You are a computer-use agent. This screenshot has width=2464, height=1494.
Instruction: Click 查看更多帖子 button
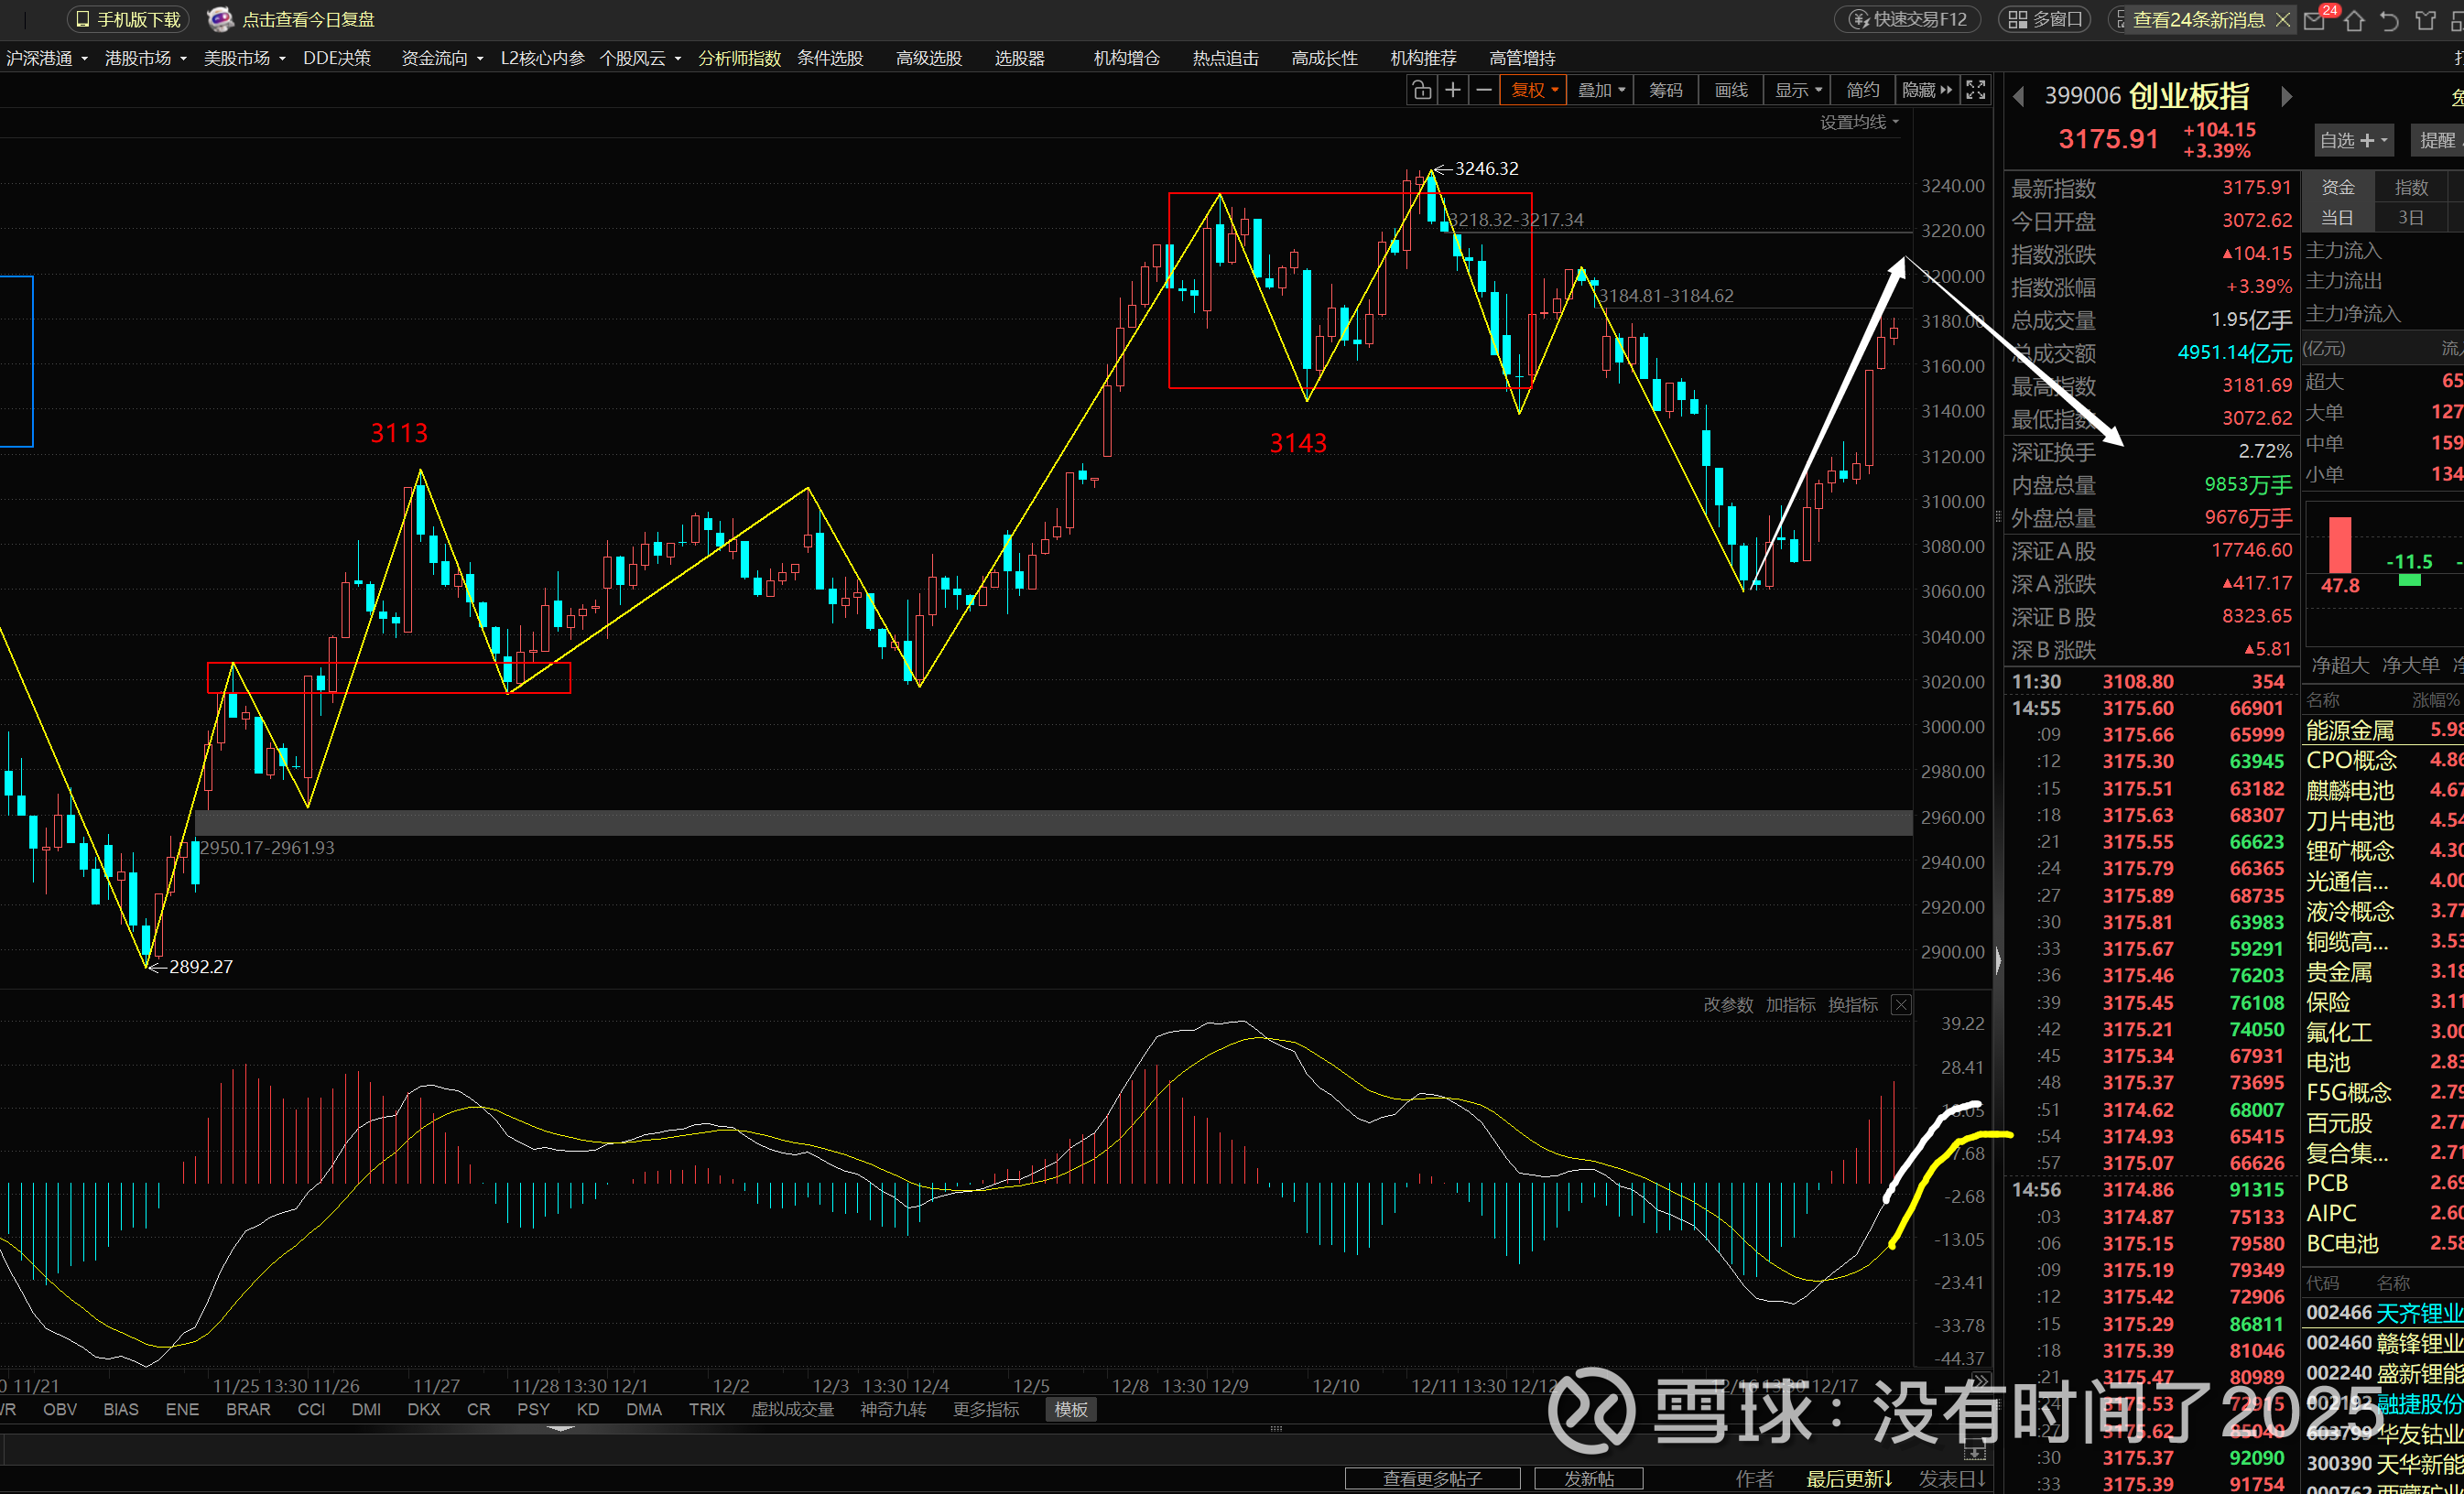coord(1432,1478)
